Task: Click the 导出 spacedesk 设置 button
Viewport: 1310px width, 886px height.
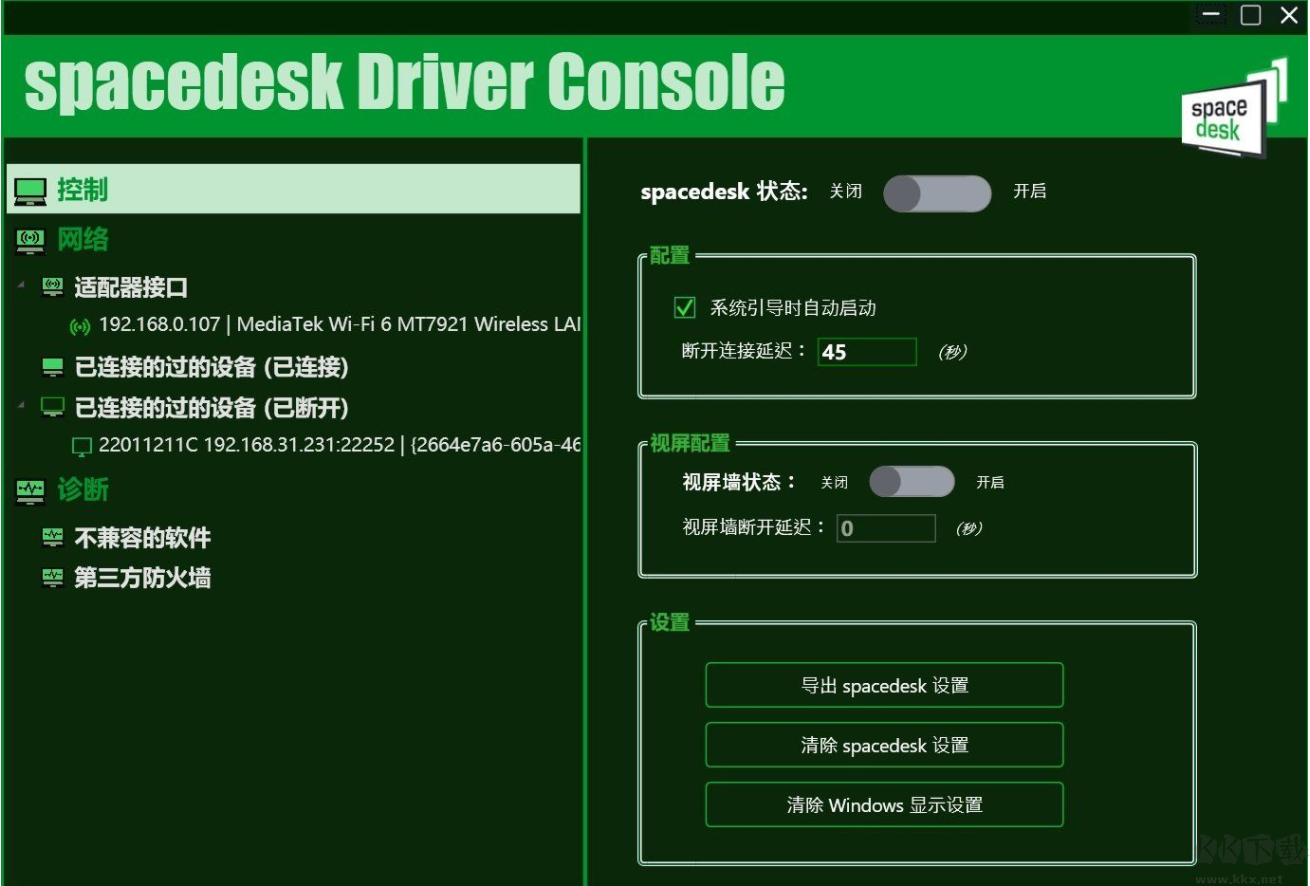Action: coord(884,685)
